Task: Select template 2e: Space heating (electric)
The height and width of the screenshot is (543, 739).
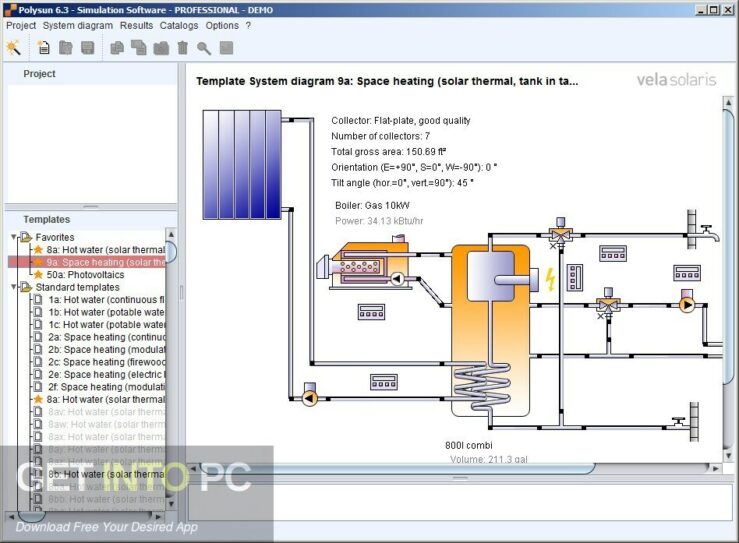Action: click(100, 375)
